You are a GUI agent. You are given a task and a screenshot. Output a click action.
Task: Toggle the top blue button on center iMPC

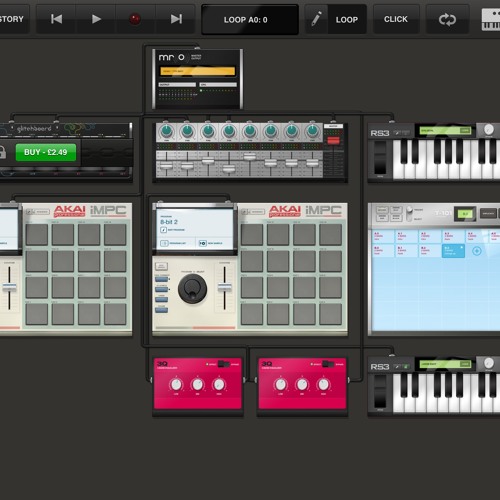click(162, 279)
